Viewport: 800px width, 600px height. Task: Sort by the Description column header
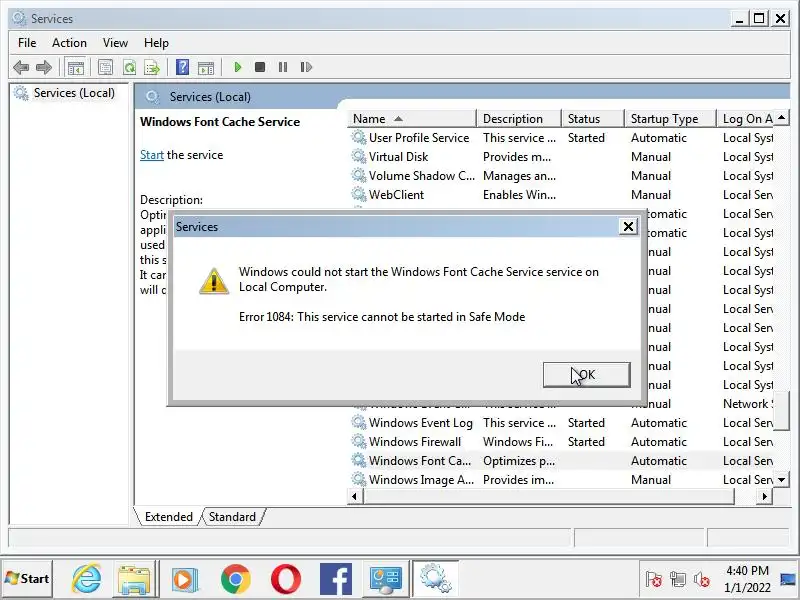click(518, 119)
